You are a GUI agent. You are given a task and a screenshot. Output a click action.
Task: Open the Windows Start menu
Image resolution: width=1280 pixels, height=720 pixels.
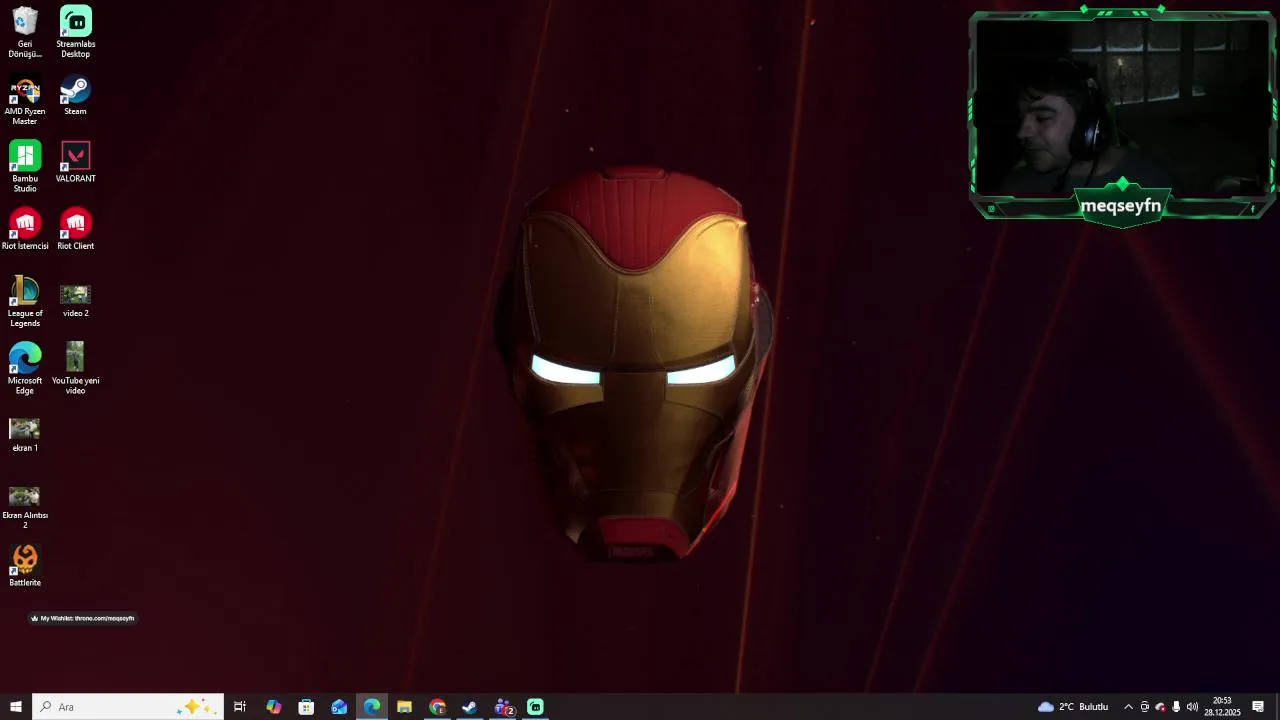point(15,707)
